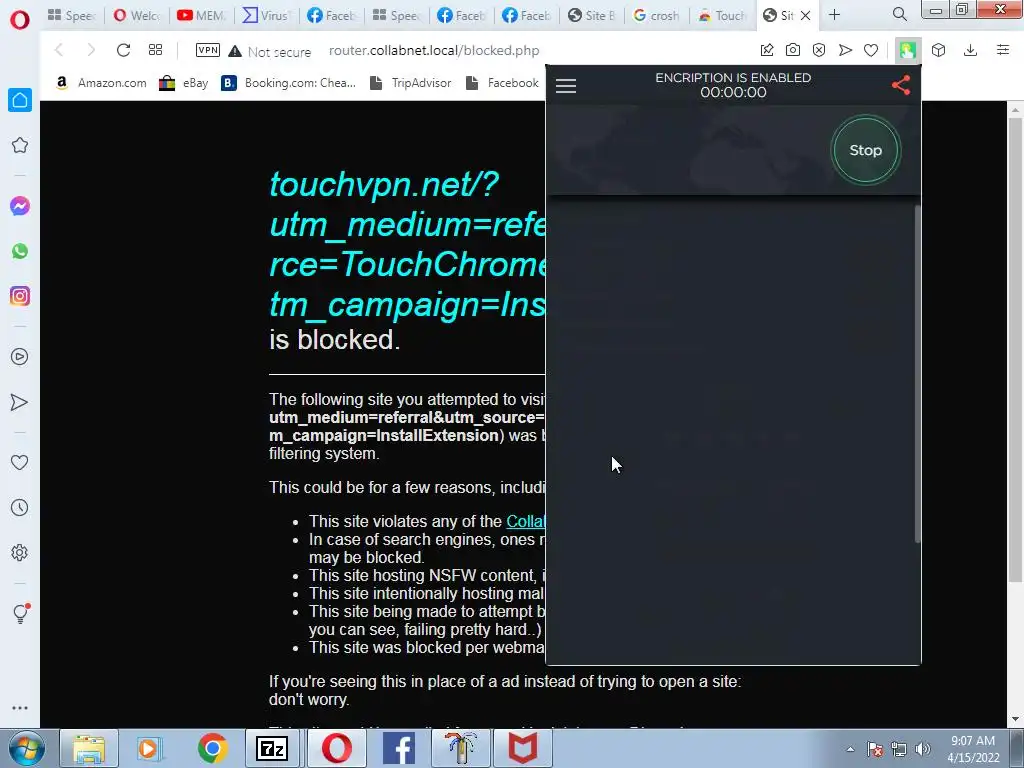Toggle the VPN badge in the address bar
The height and width of the screenshot is (768, 1024).
(208, 50)
